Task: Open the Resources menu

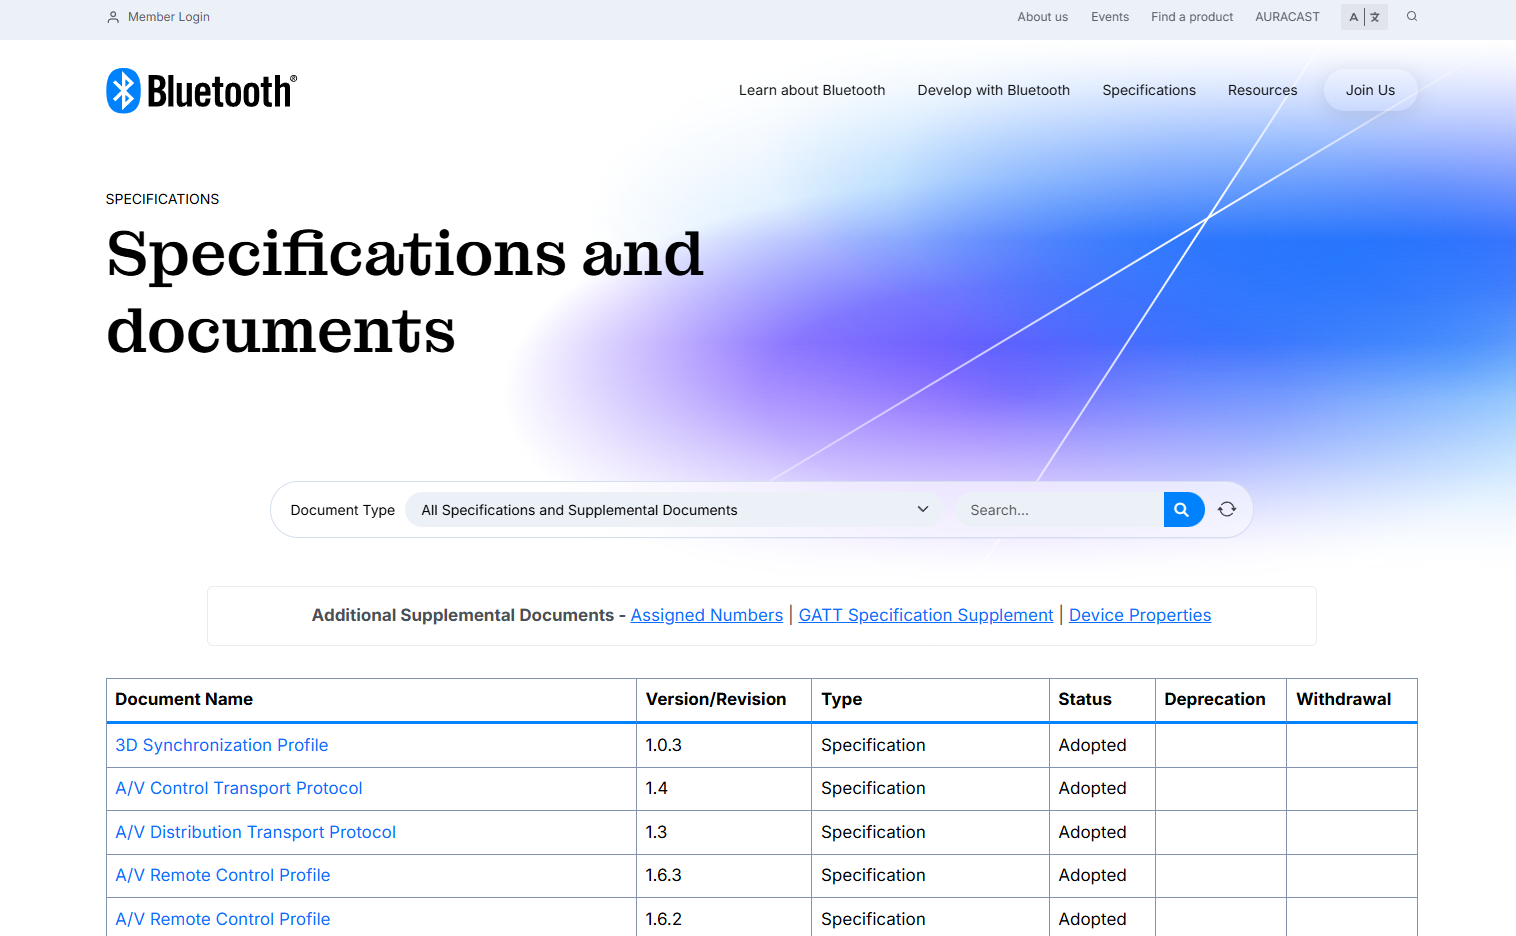Action: (1263, 90)
